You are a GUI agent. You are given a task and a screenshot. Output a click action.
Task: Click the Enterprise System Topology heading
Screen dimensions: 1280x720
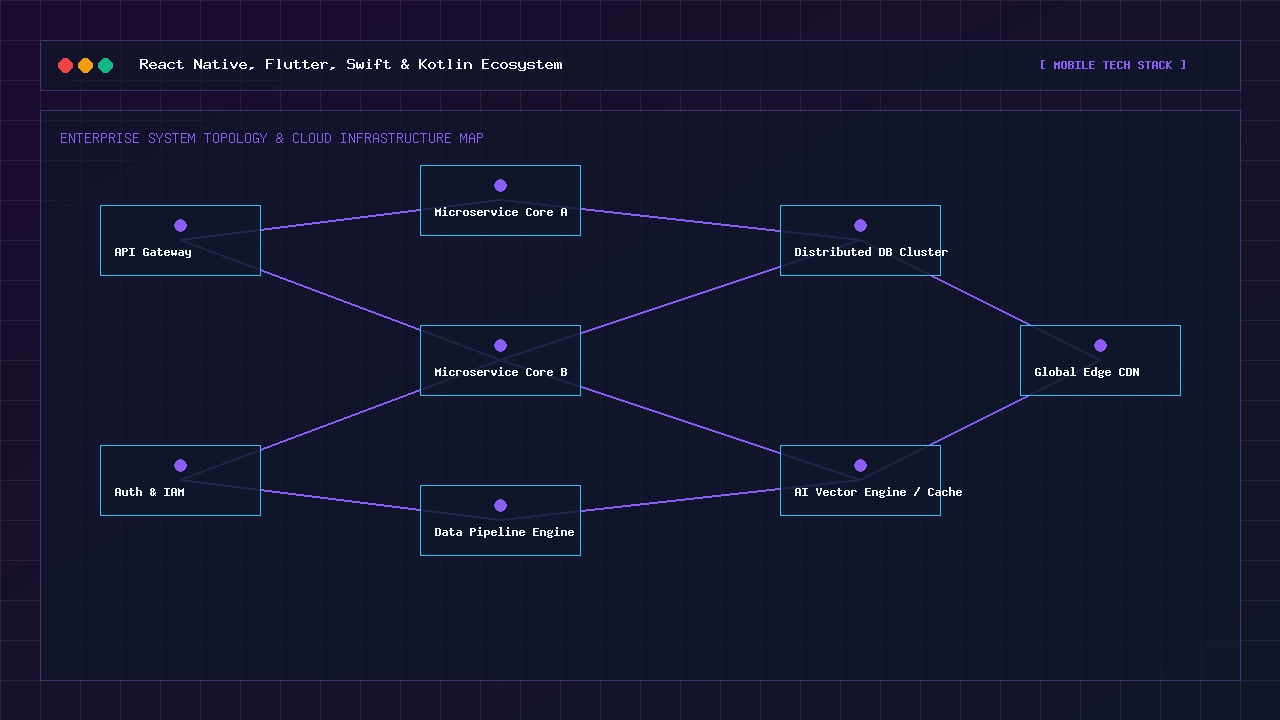pyautogui.click(x=272, y=138)
